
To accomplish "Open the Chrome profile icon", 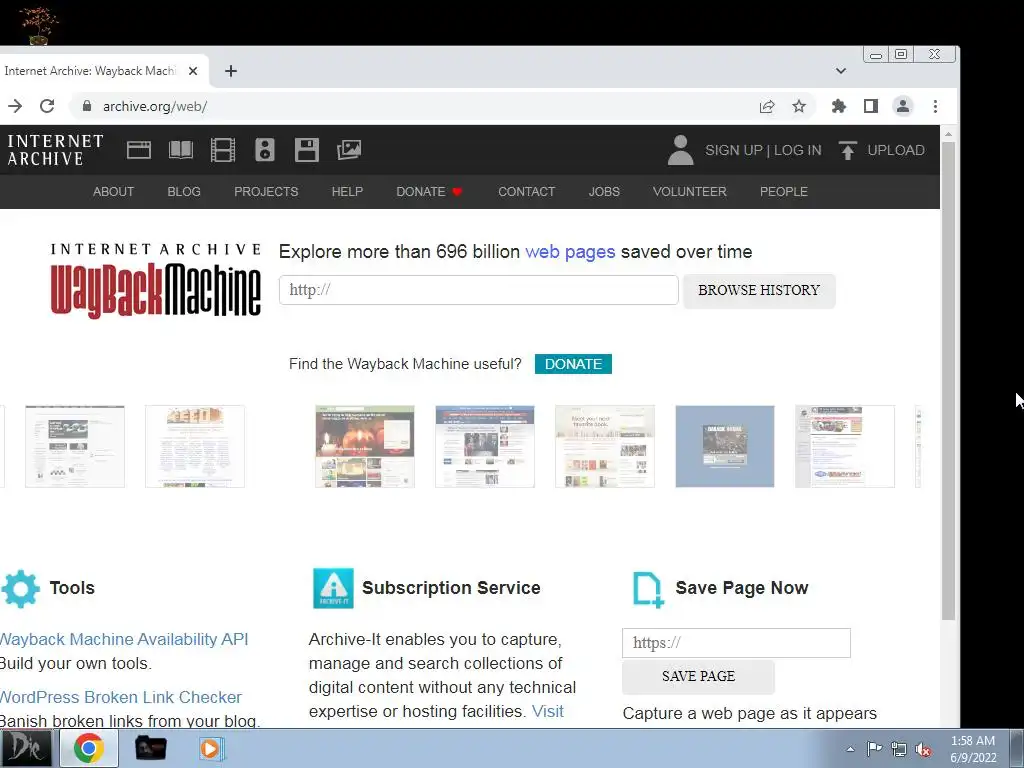I will 903,106.
